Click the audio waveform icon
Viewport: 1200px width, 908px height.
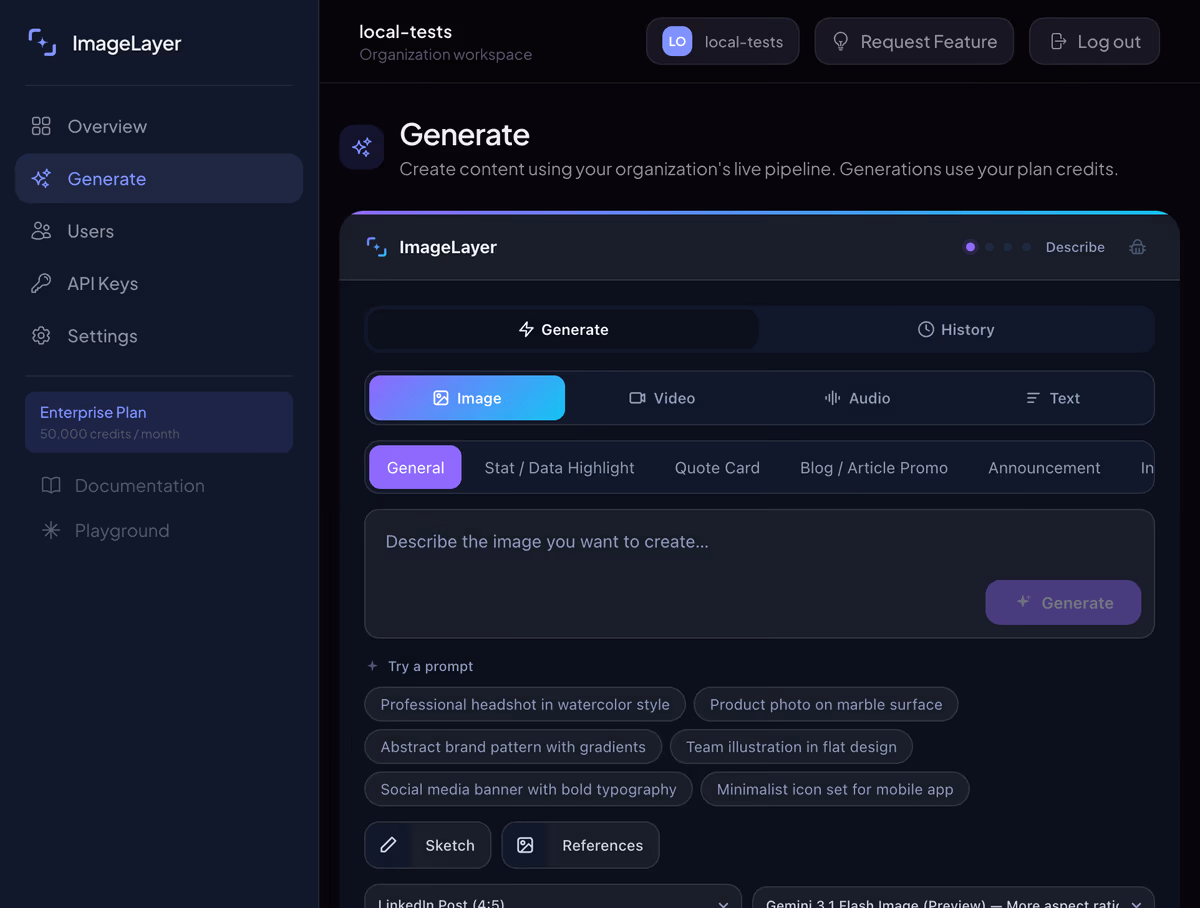[832, 398]
